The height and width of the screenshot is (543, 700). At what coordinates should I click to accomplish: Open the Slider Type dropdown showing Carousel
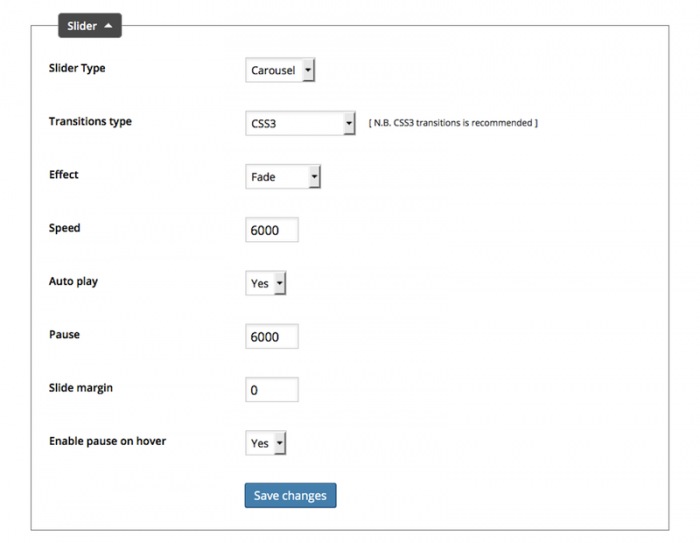(280, 70)
